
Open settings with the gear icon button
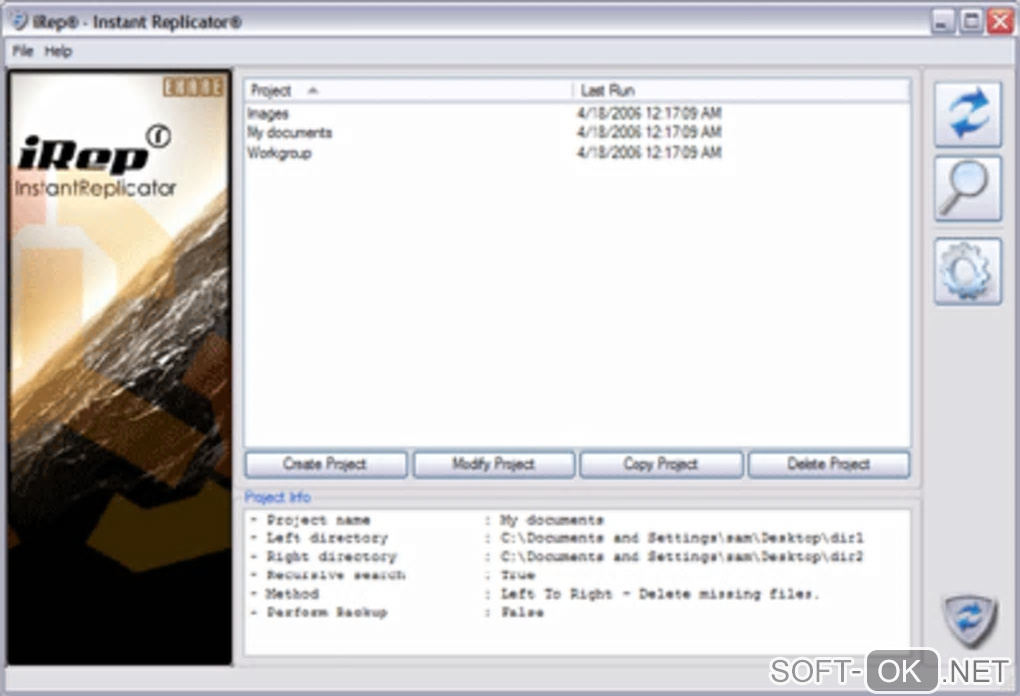[x=968, y=271]
